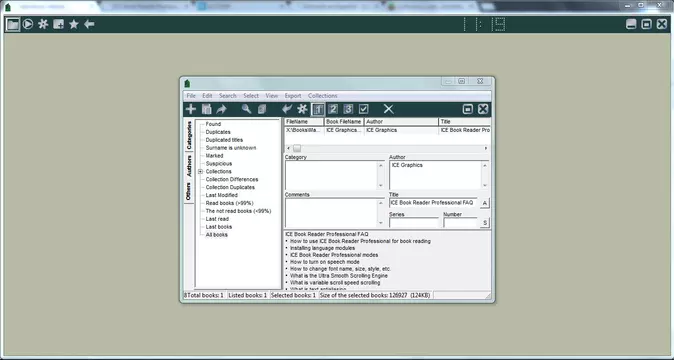The width and height of the screenshot is (674, 360).
Task: Select Last read tree item
Action: pos(217,219)
